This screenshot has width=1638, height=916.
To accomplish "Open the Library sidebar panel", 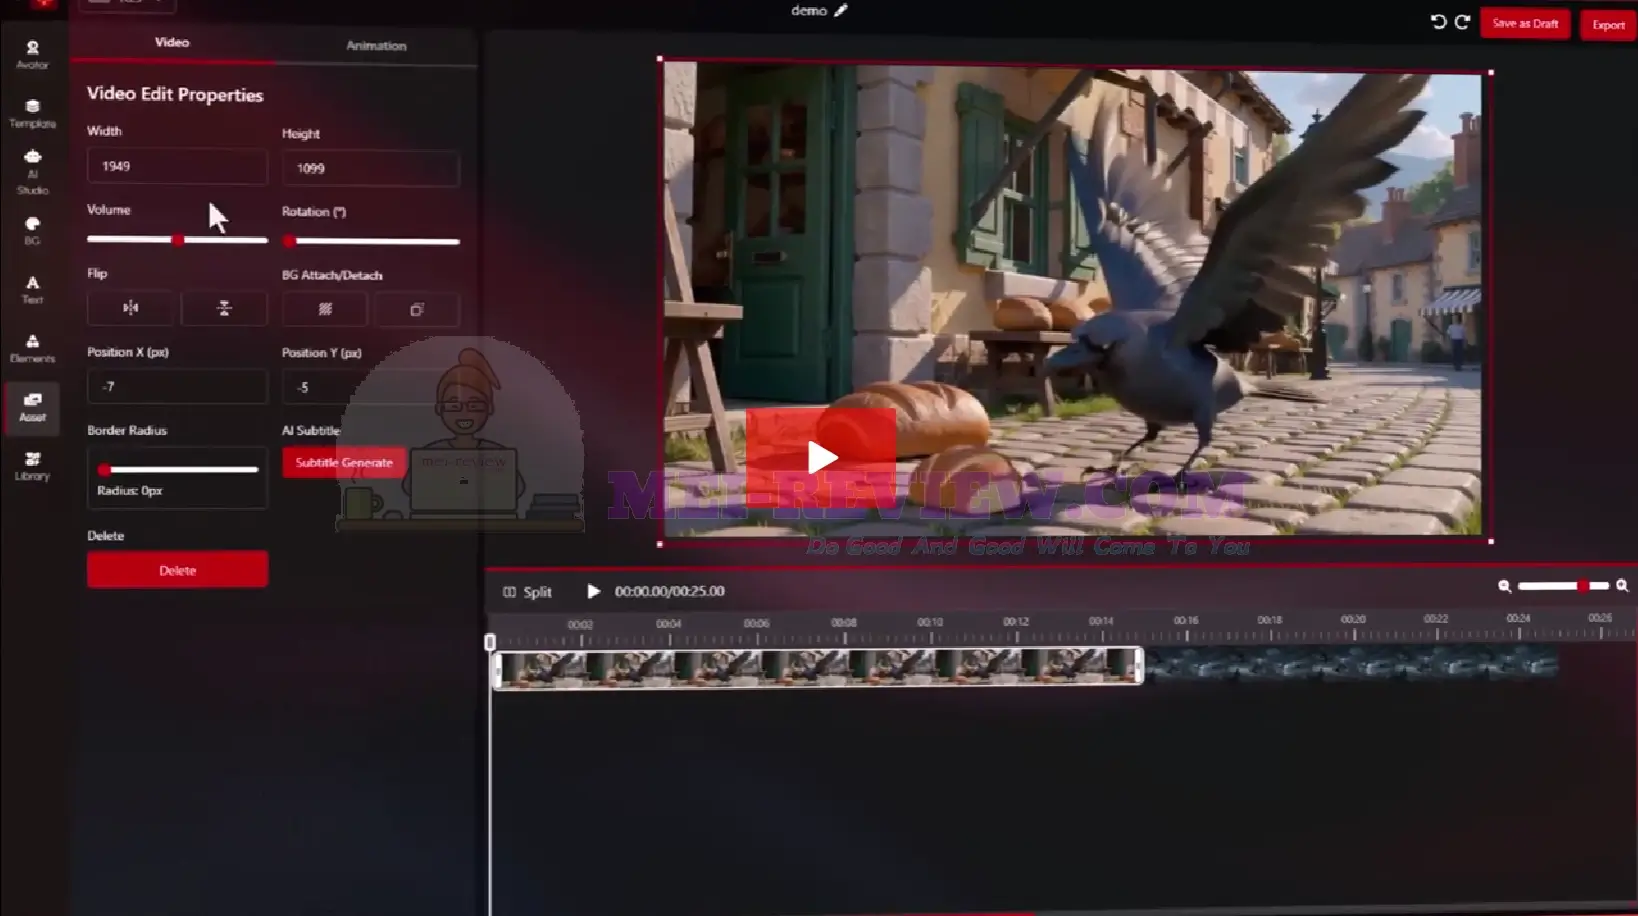I will point(32,465).
